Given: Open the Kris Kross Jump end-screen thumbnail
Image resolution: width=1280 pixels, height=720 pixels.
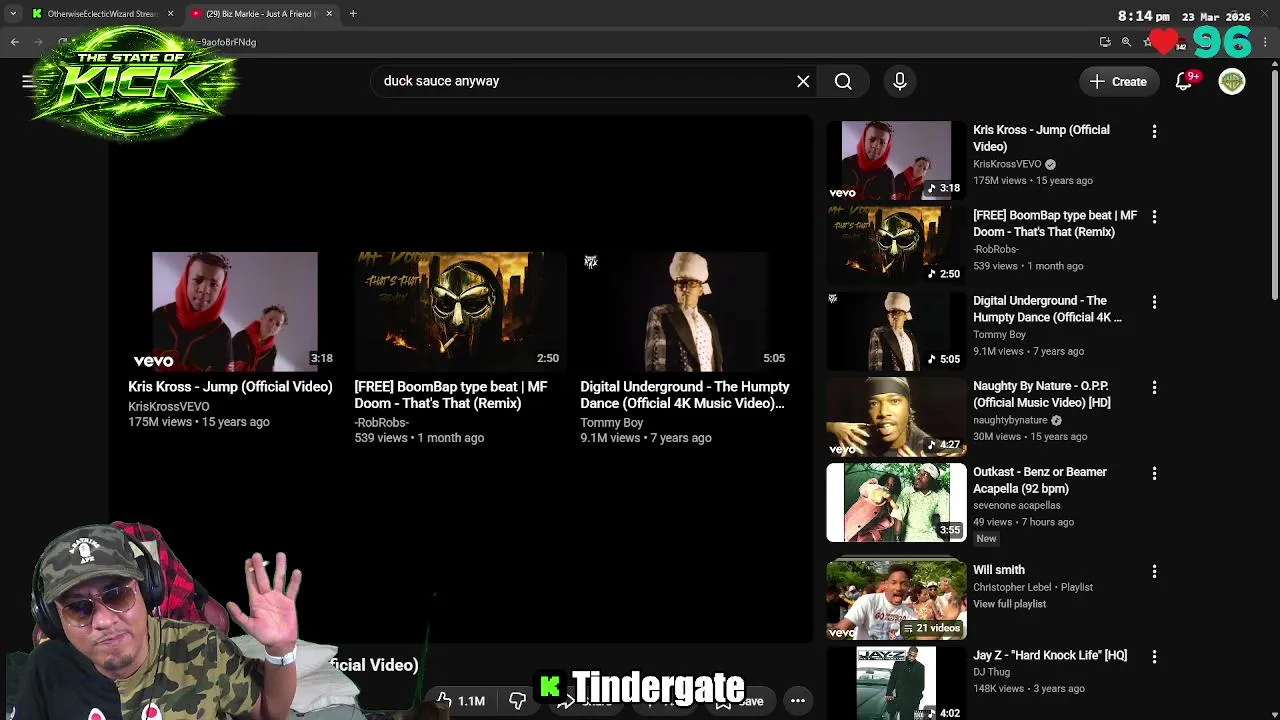Looking at the screenshot, I should point(235,312).
